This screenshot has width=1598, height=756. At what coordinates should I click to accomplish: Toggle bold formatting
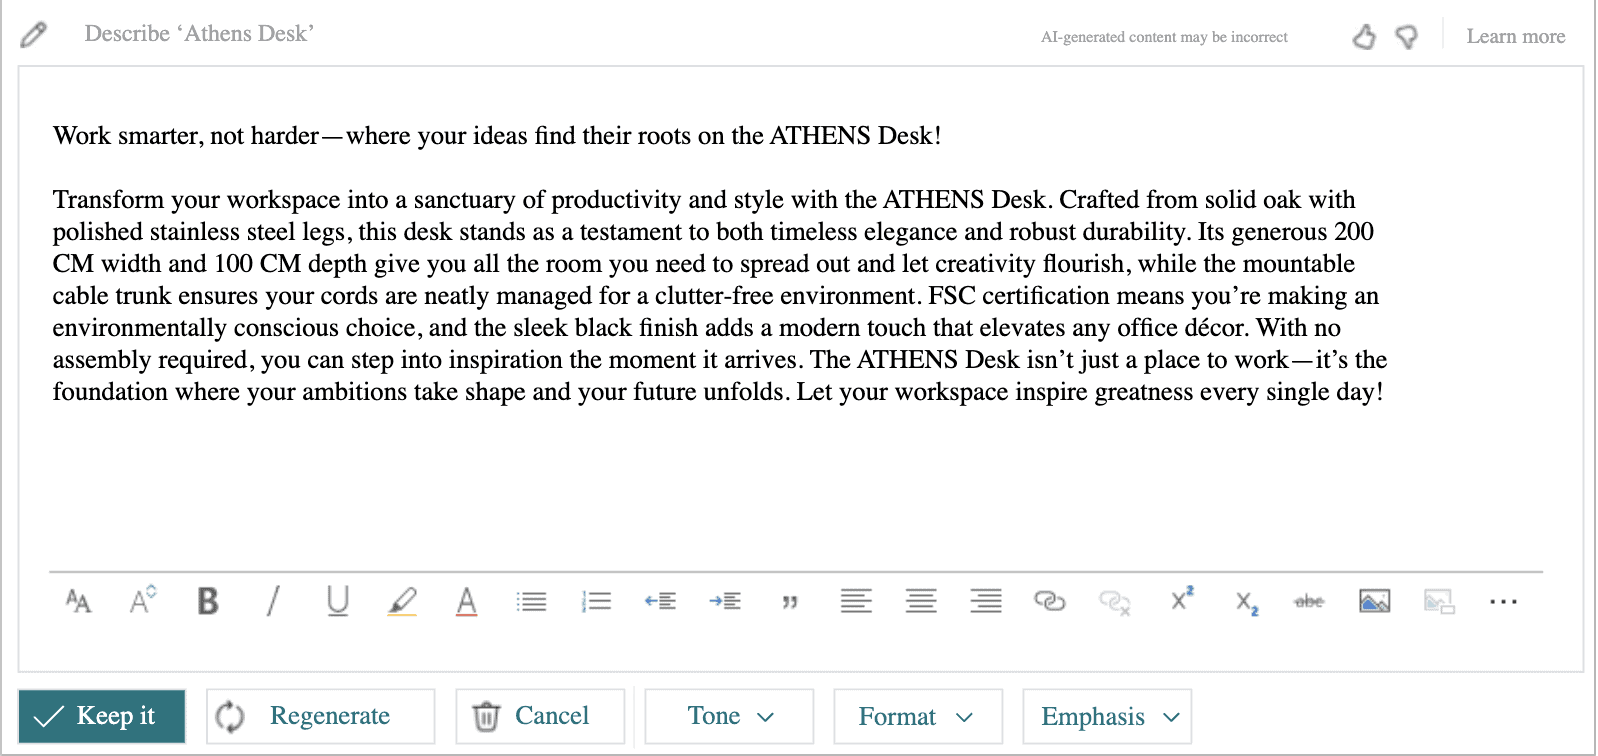click(208, 601)
